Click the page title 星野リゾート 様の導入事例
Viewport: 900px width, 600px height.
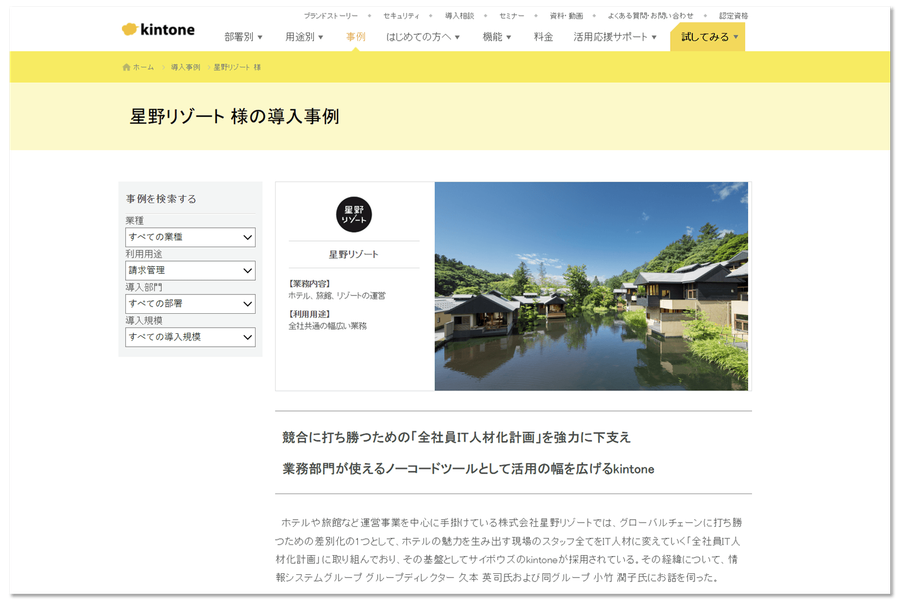234,117
